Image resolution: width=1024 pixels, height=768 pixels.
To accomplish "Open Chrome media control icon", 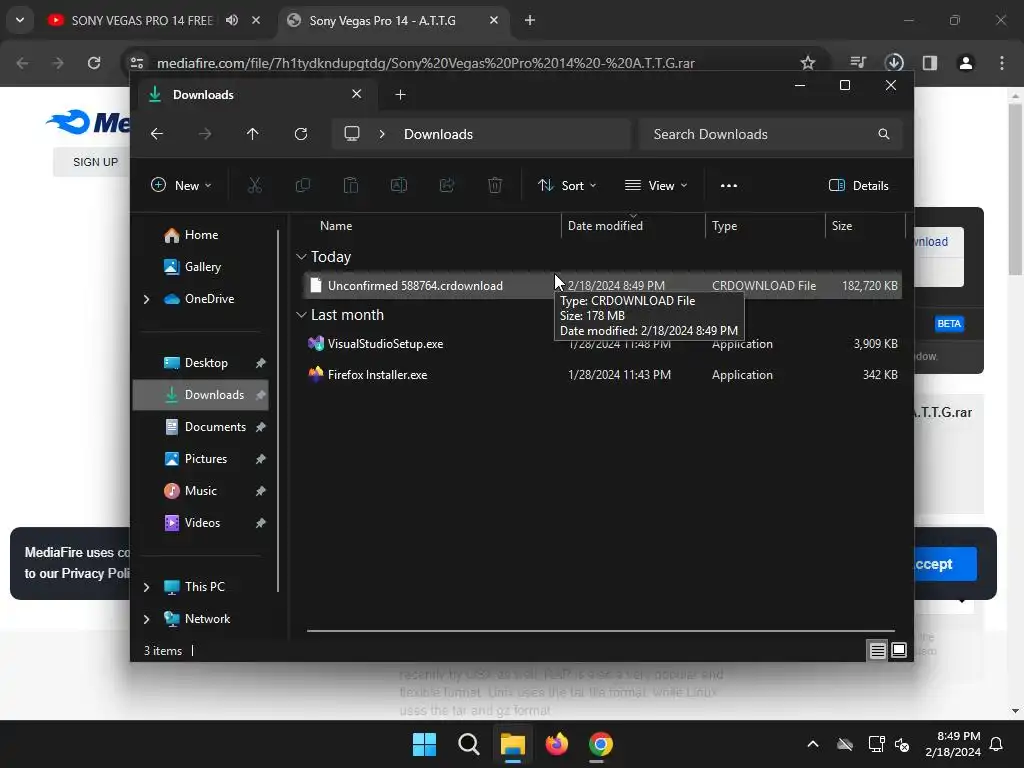I will 858,63.
